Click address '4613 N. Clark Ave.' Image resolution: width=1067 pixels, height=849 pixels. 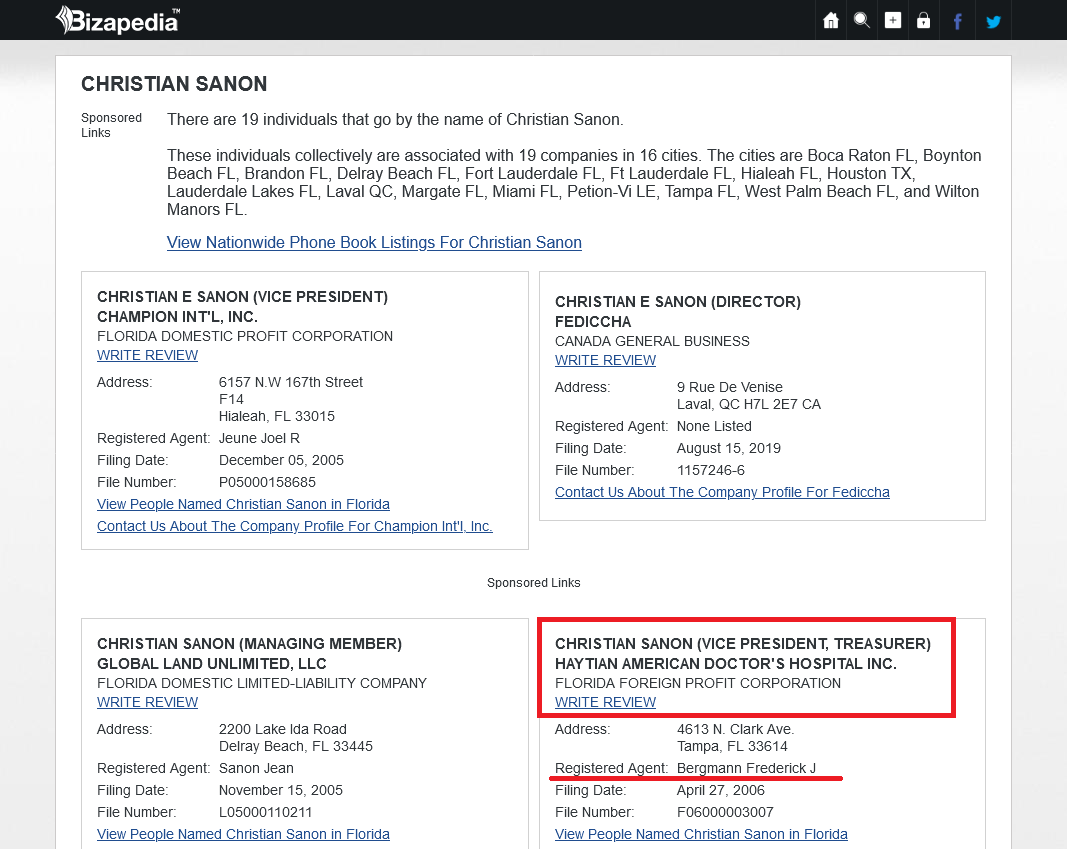point(736,729)
